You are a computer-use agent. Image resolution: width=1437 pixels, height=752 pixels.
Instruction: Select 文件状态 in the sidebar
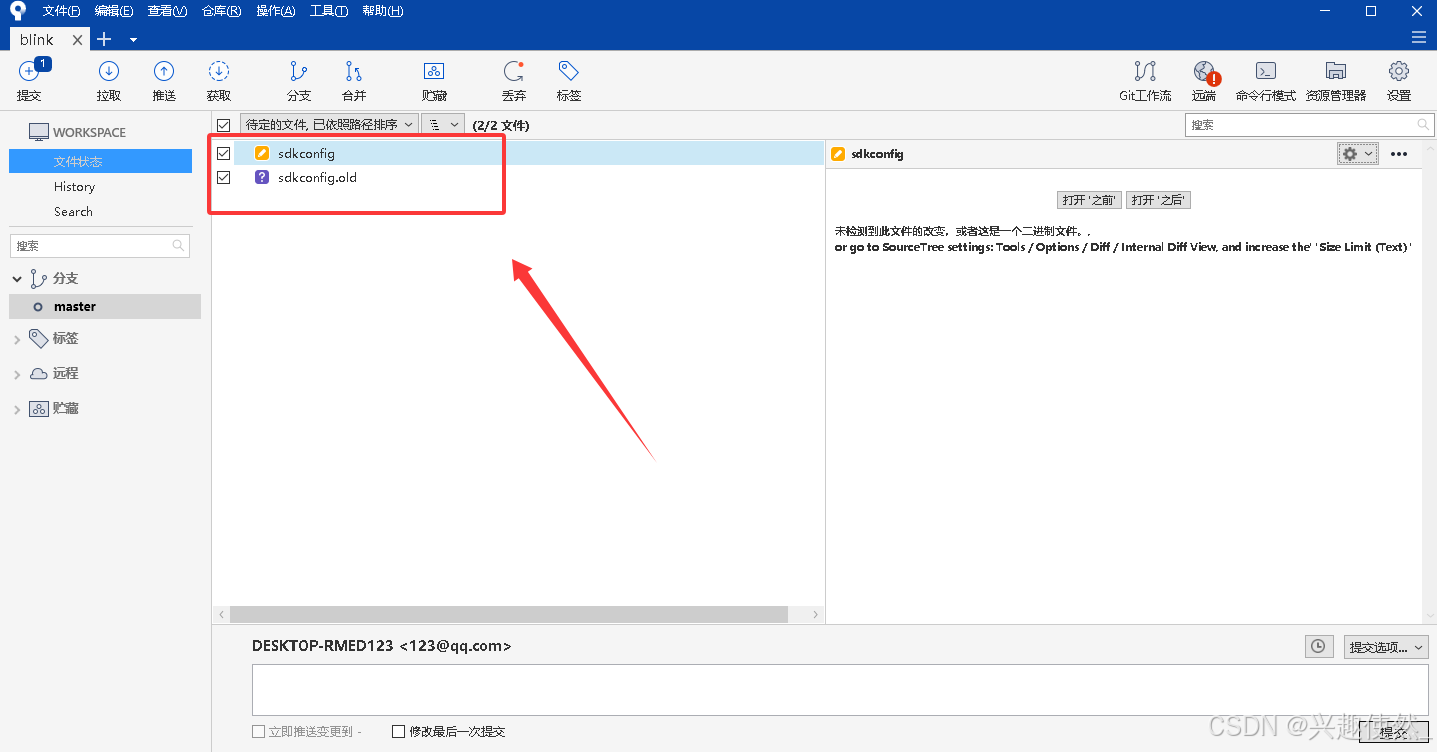point(100,161)
